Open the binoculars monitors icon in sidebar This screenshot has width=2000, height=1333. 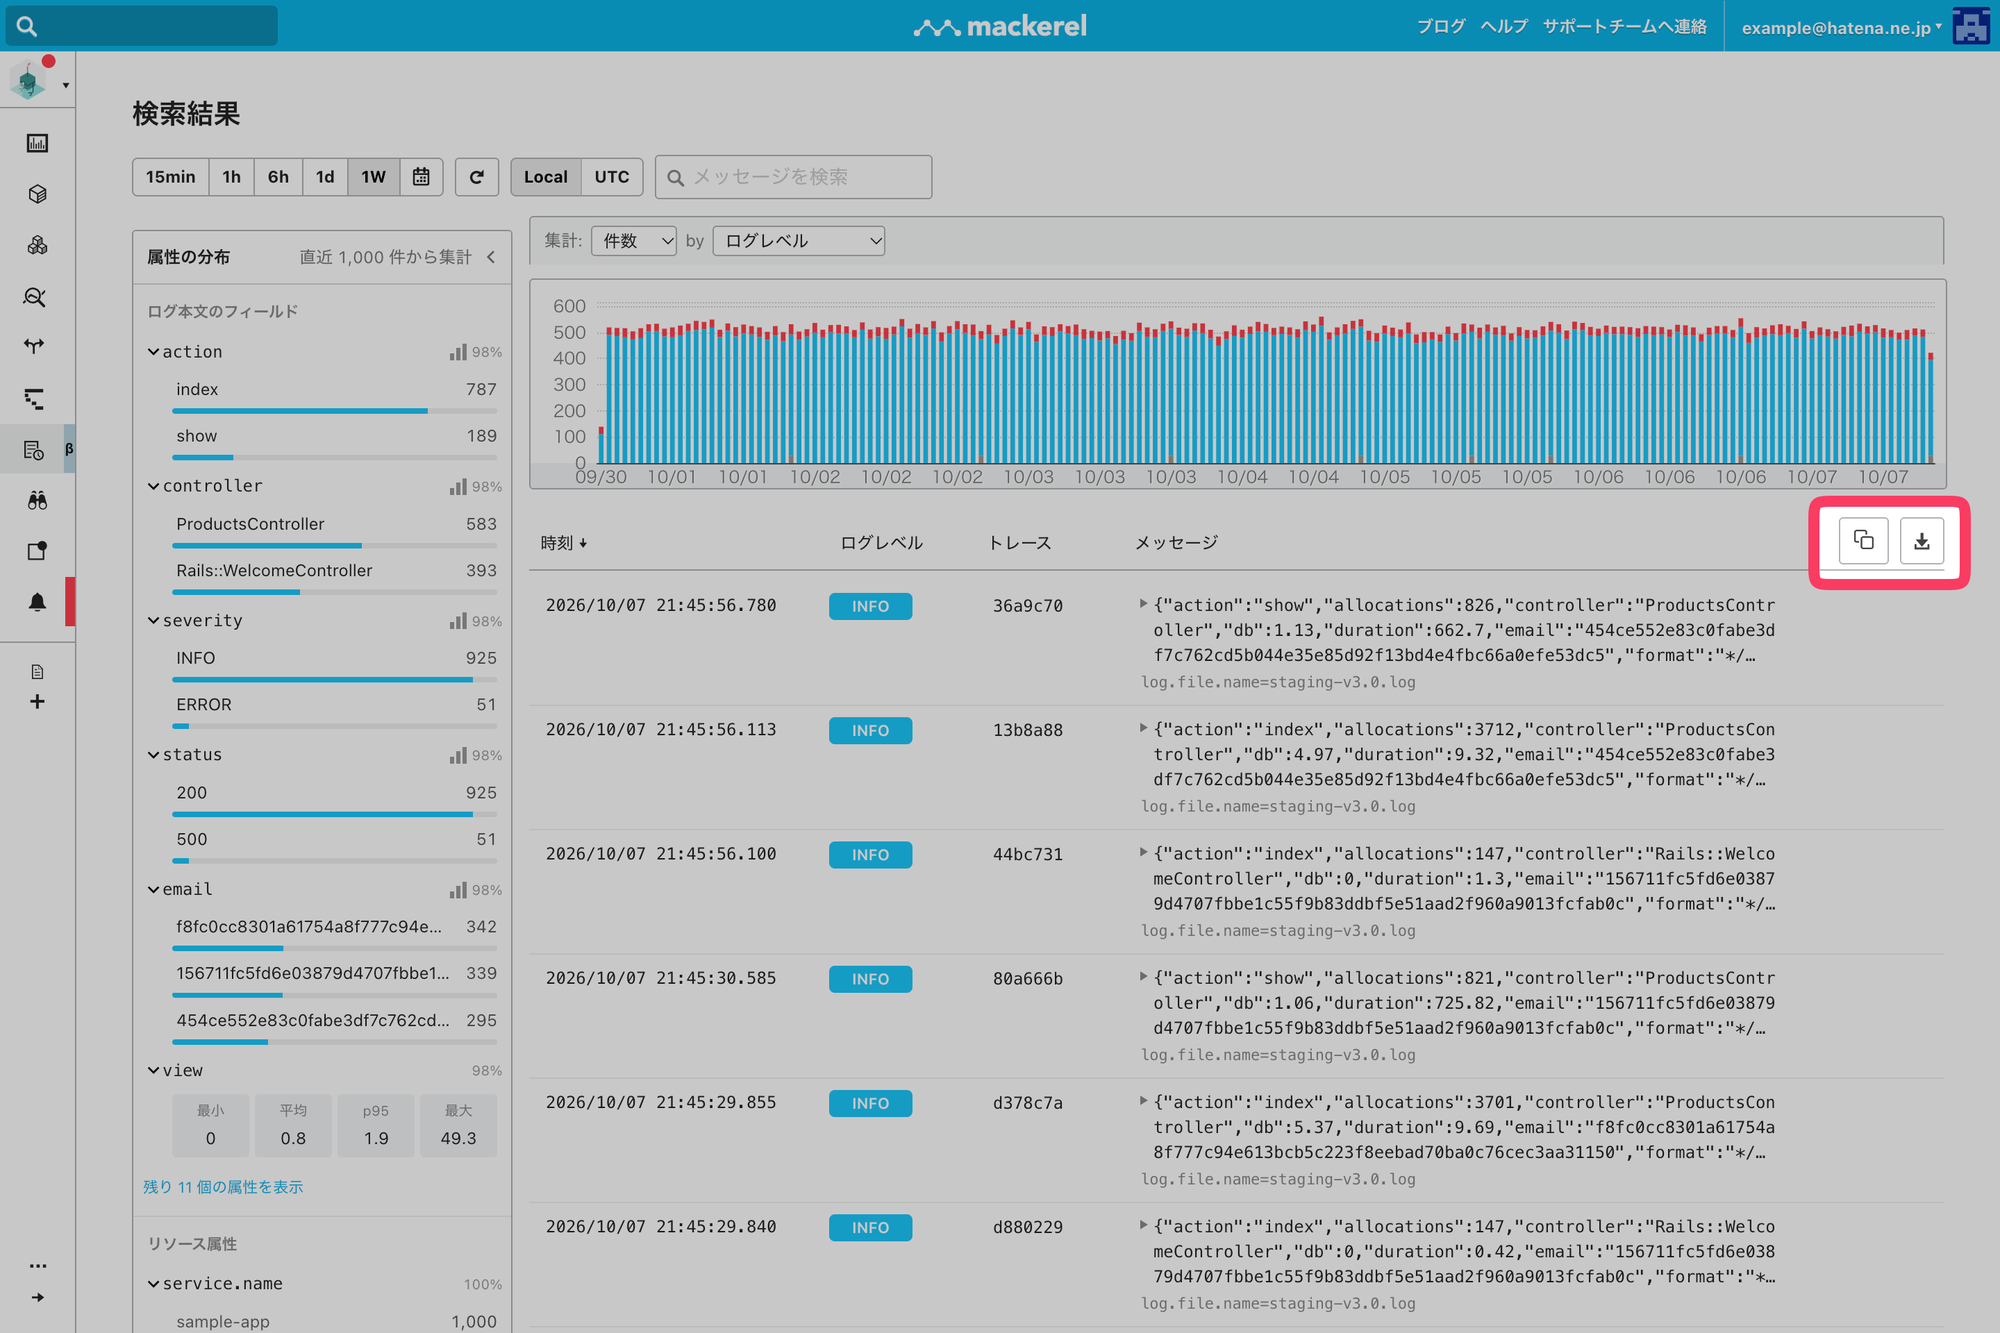(x=37, y=500)
